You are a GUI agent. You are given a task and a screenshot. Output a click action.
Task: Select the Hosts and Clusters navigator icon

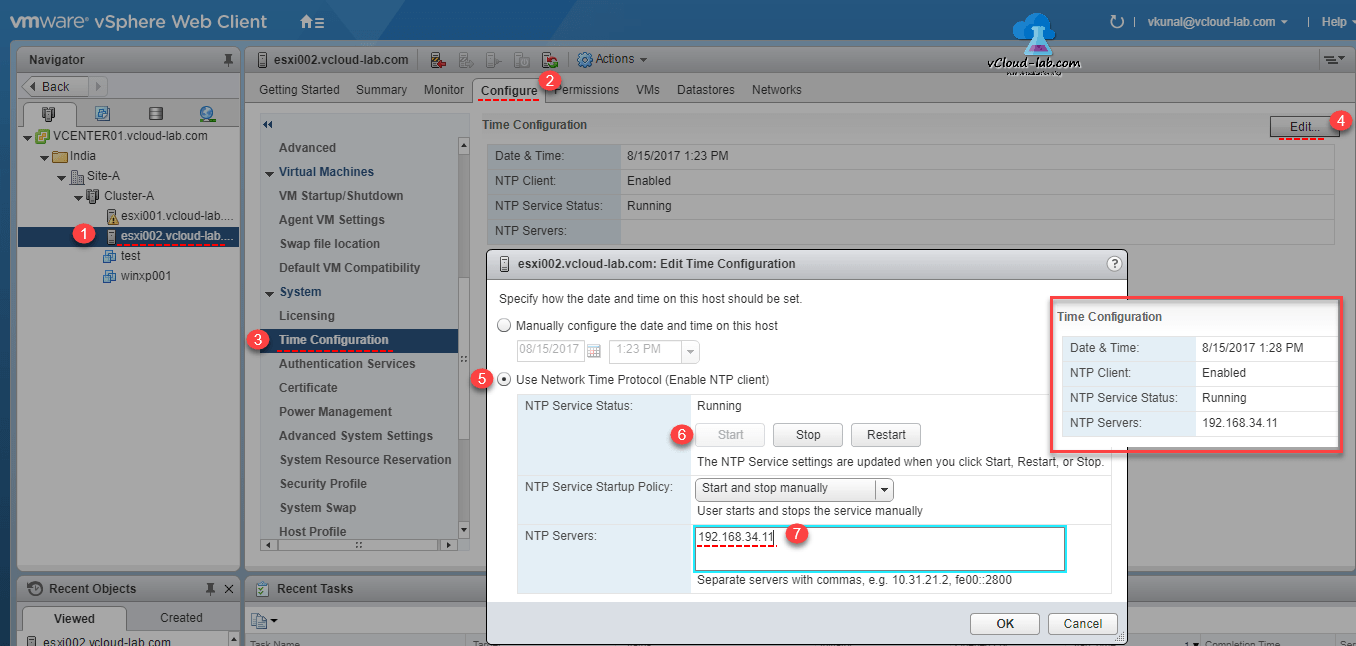pyautogui.click(x=50, y=112)
